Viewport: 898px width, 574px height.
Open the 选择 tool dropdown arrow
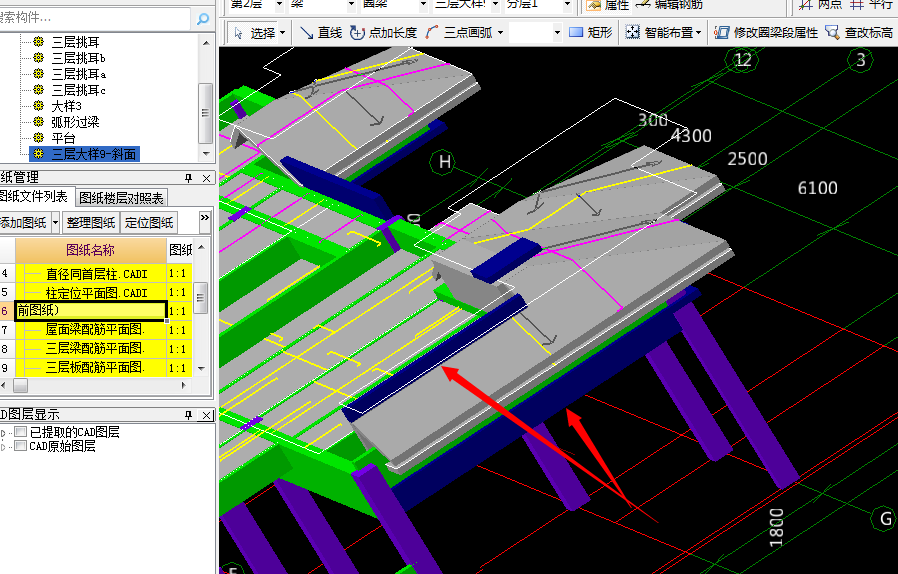[x=282, y=33]
